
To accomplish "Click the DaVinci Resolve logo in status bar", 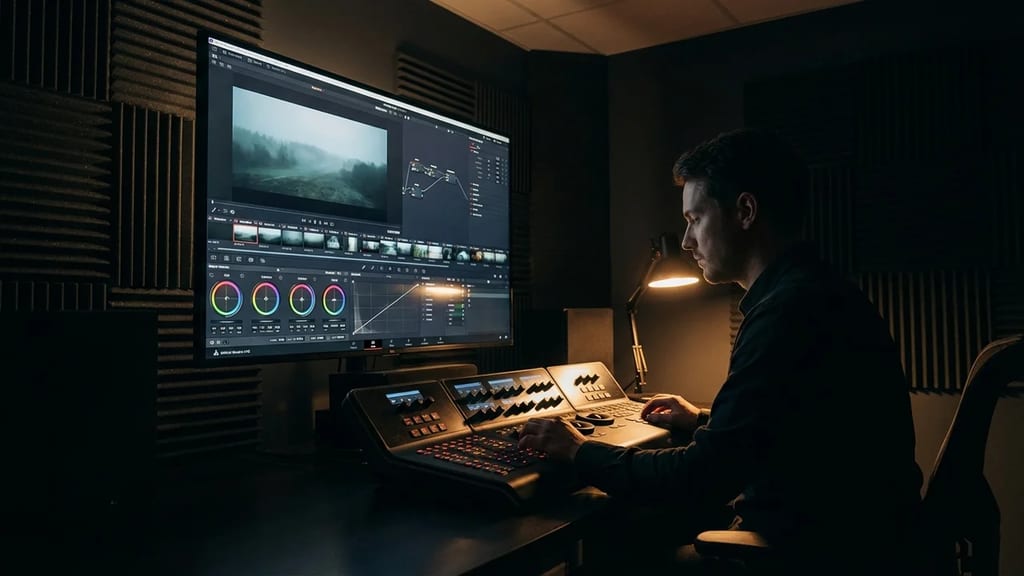I will coord(216,353).
